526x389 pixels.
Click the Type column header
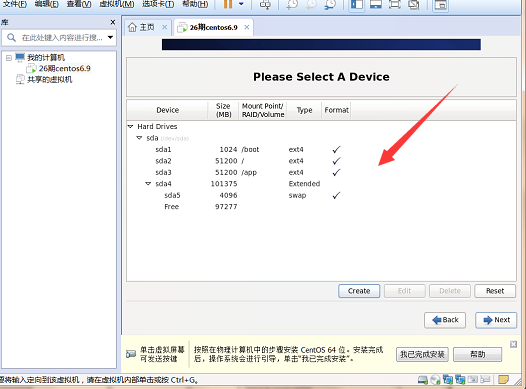click(304, 110)
